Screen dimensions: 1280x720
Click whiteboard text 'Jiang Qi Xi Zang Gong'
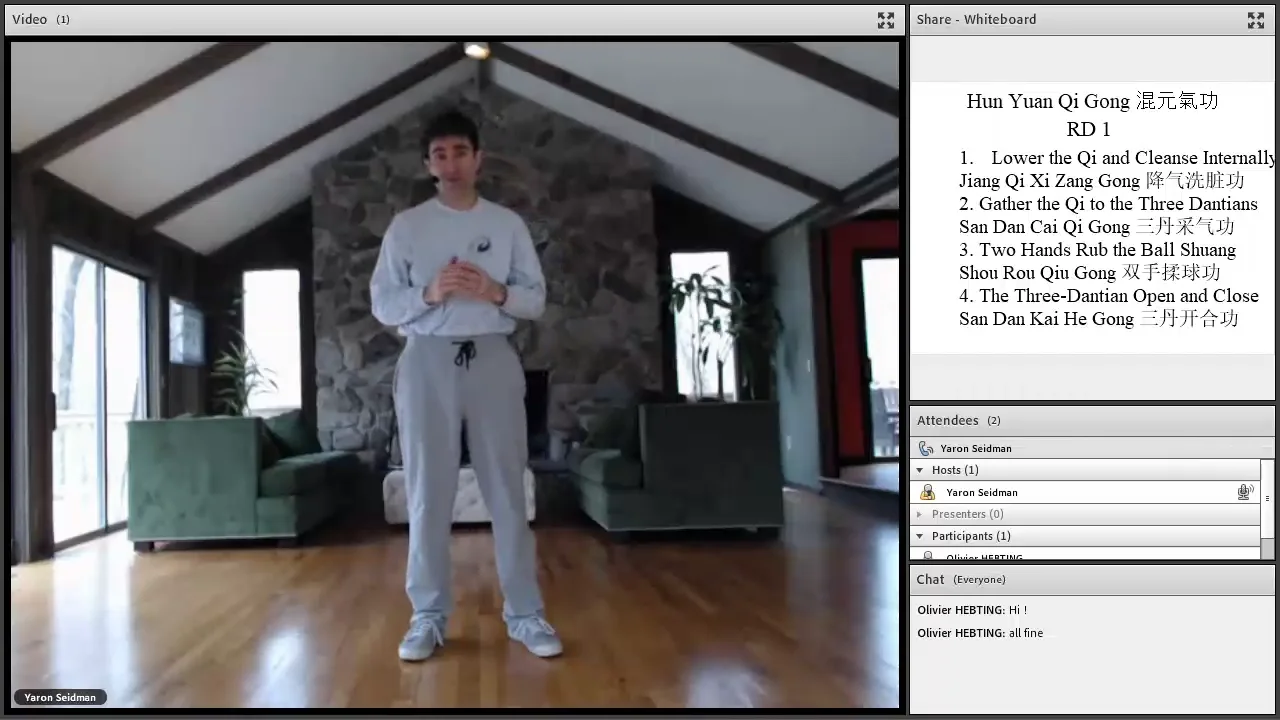point(1049,181)
